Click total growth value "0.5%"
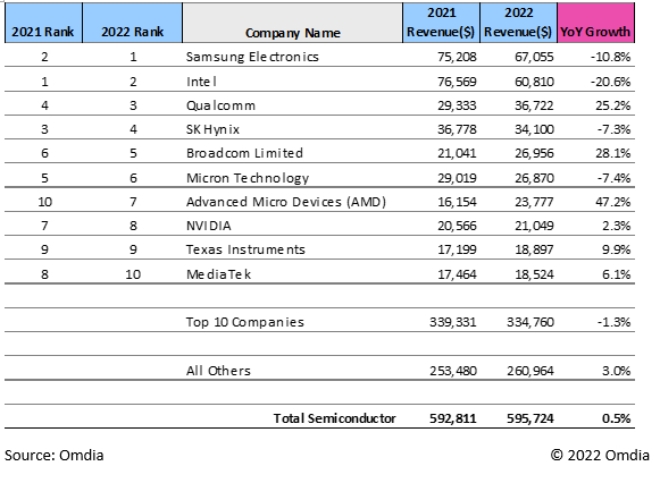This screenshot has width=660, height=483. 616,418
